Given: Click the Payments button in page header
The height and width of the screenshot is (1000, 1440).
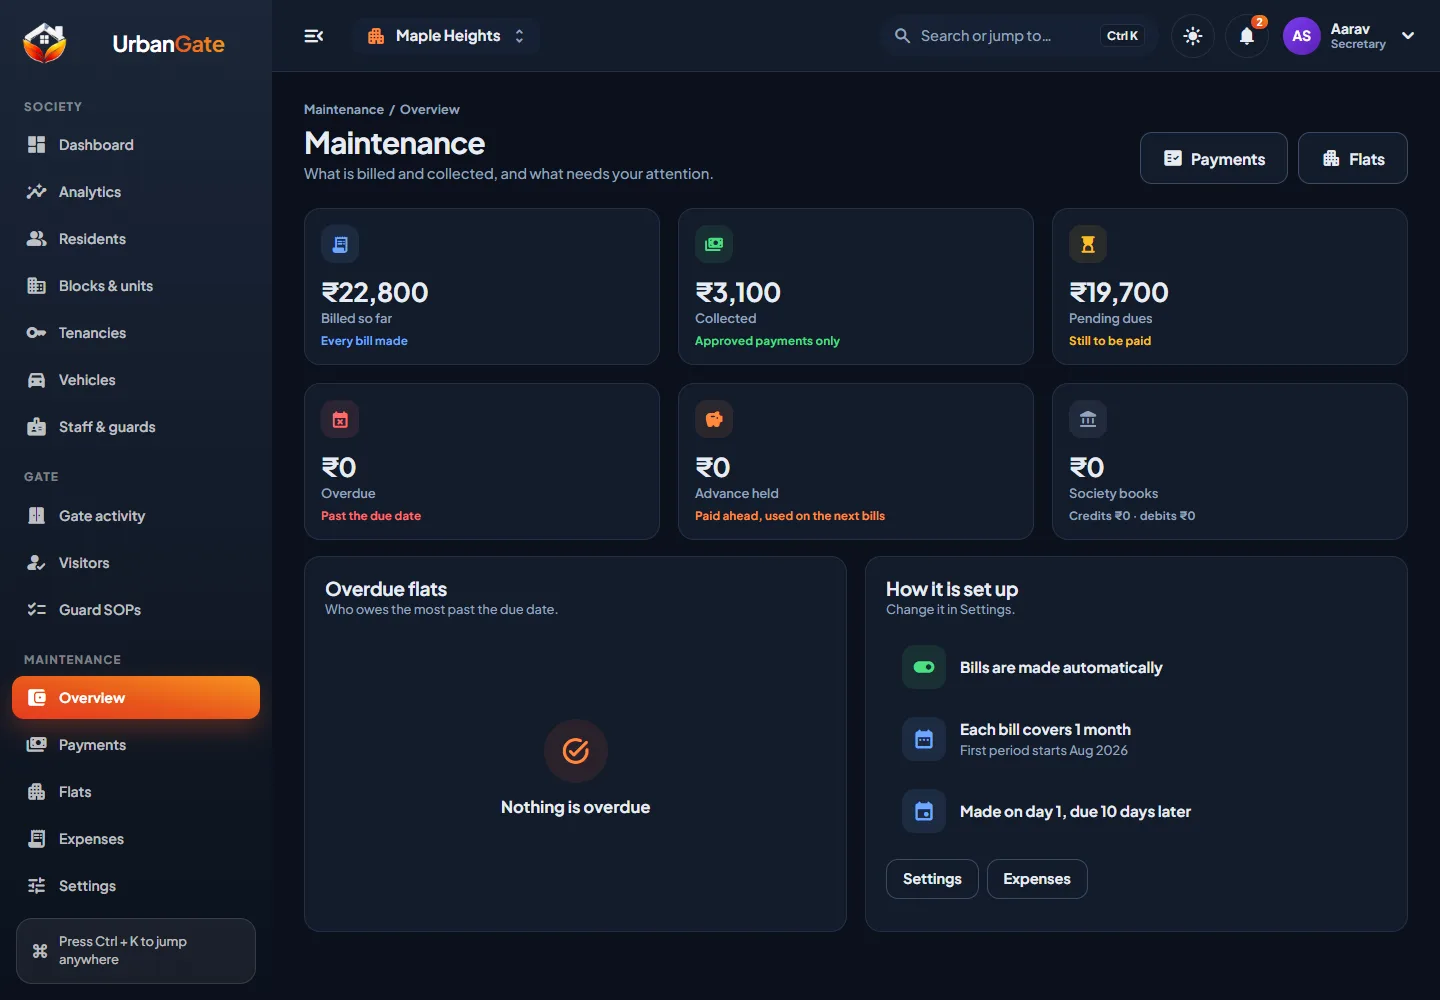Looking at the screenshot, I should tap(1214, 158).
